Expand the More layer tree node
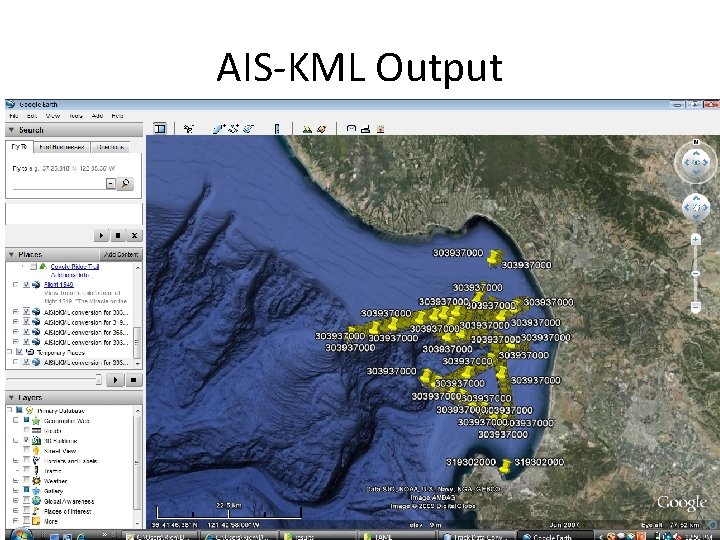720x540 pixels. click(x=16, y=521)
